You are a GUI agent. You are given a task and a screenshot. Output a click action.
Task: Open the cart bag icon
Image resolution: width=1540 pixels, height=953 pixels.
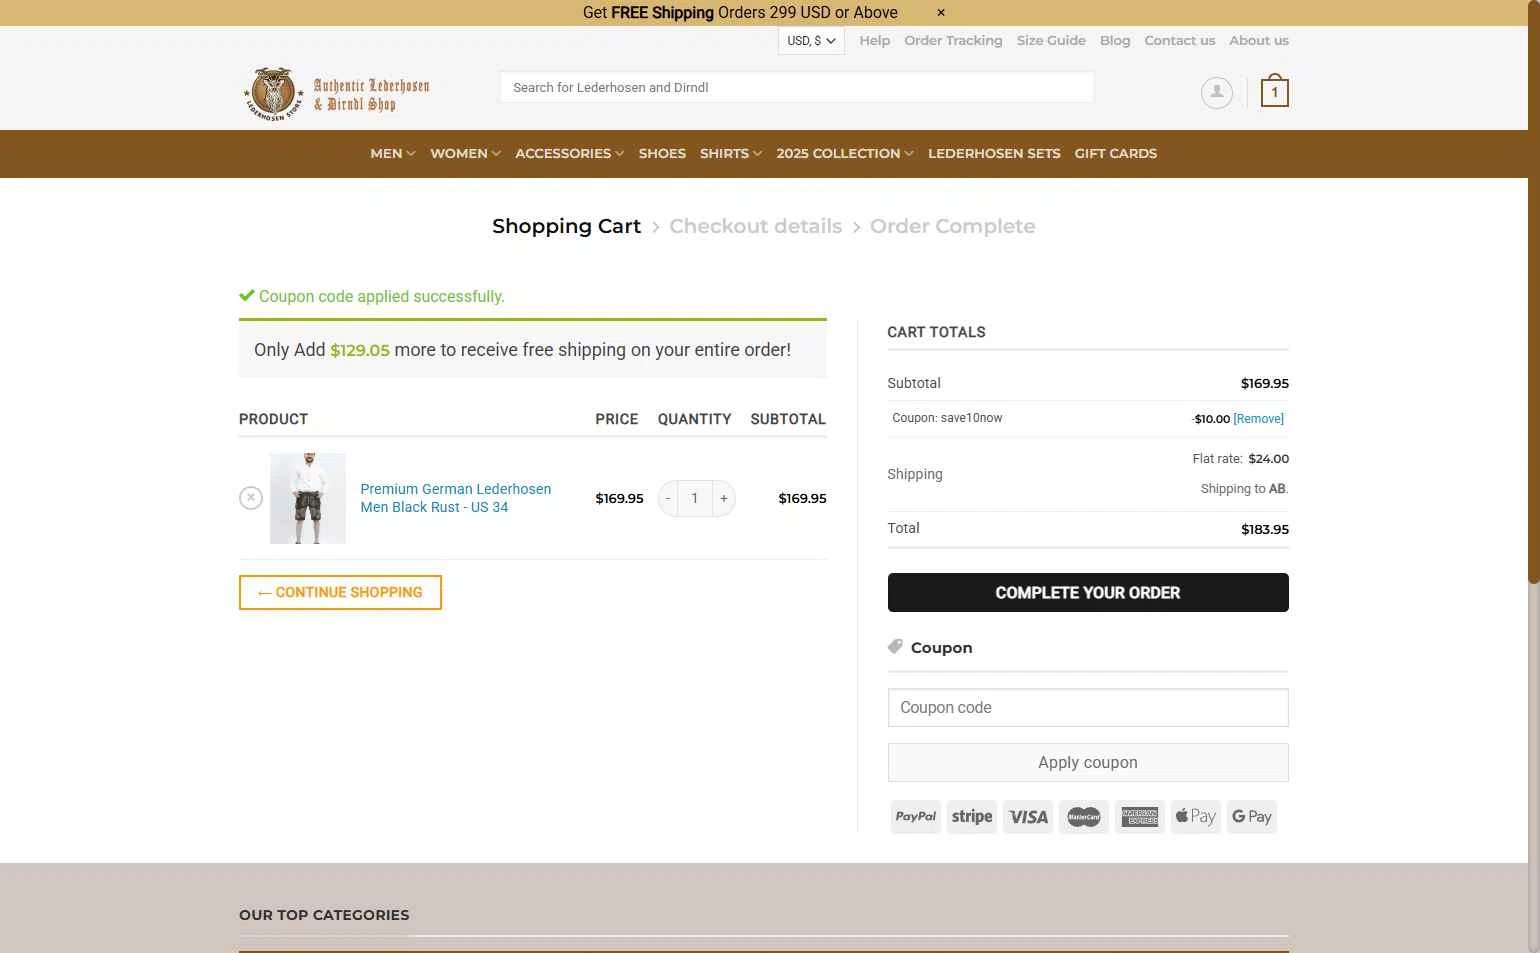(1274, 92)
